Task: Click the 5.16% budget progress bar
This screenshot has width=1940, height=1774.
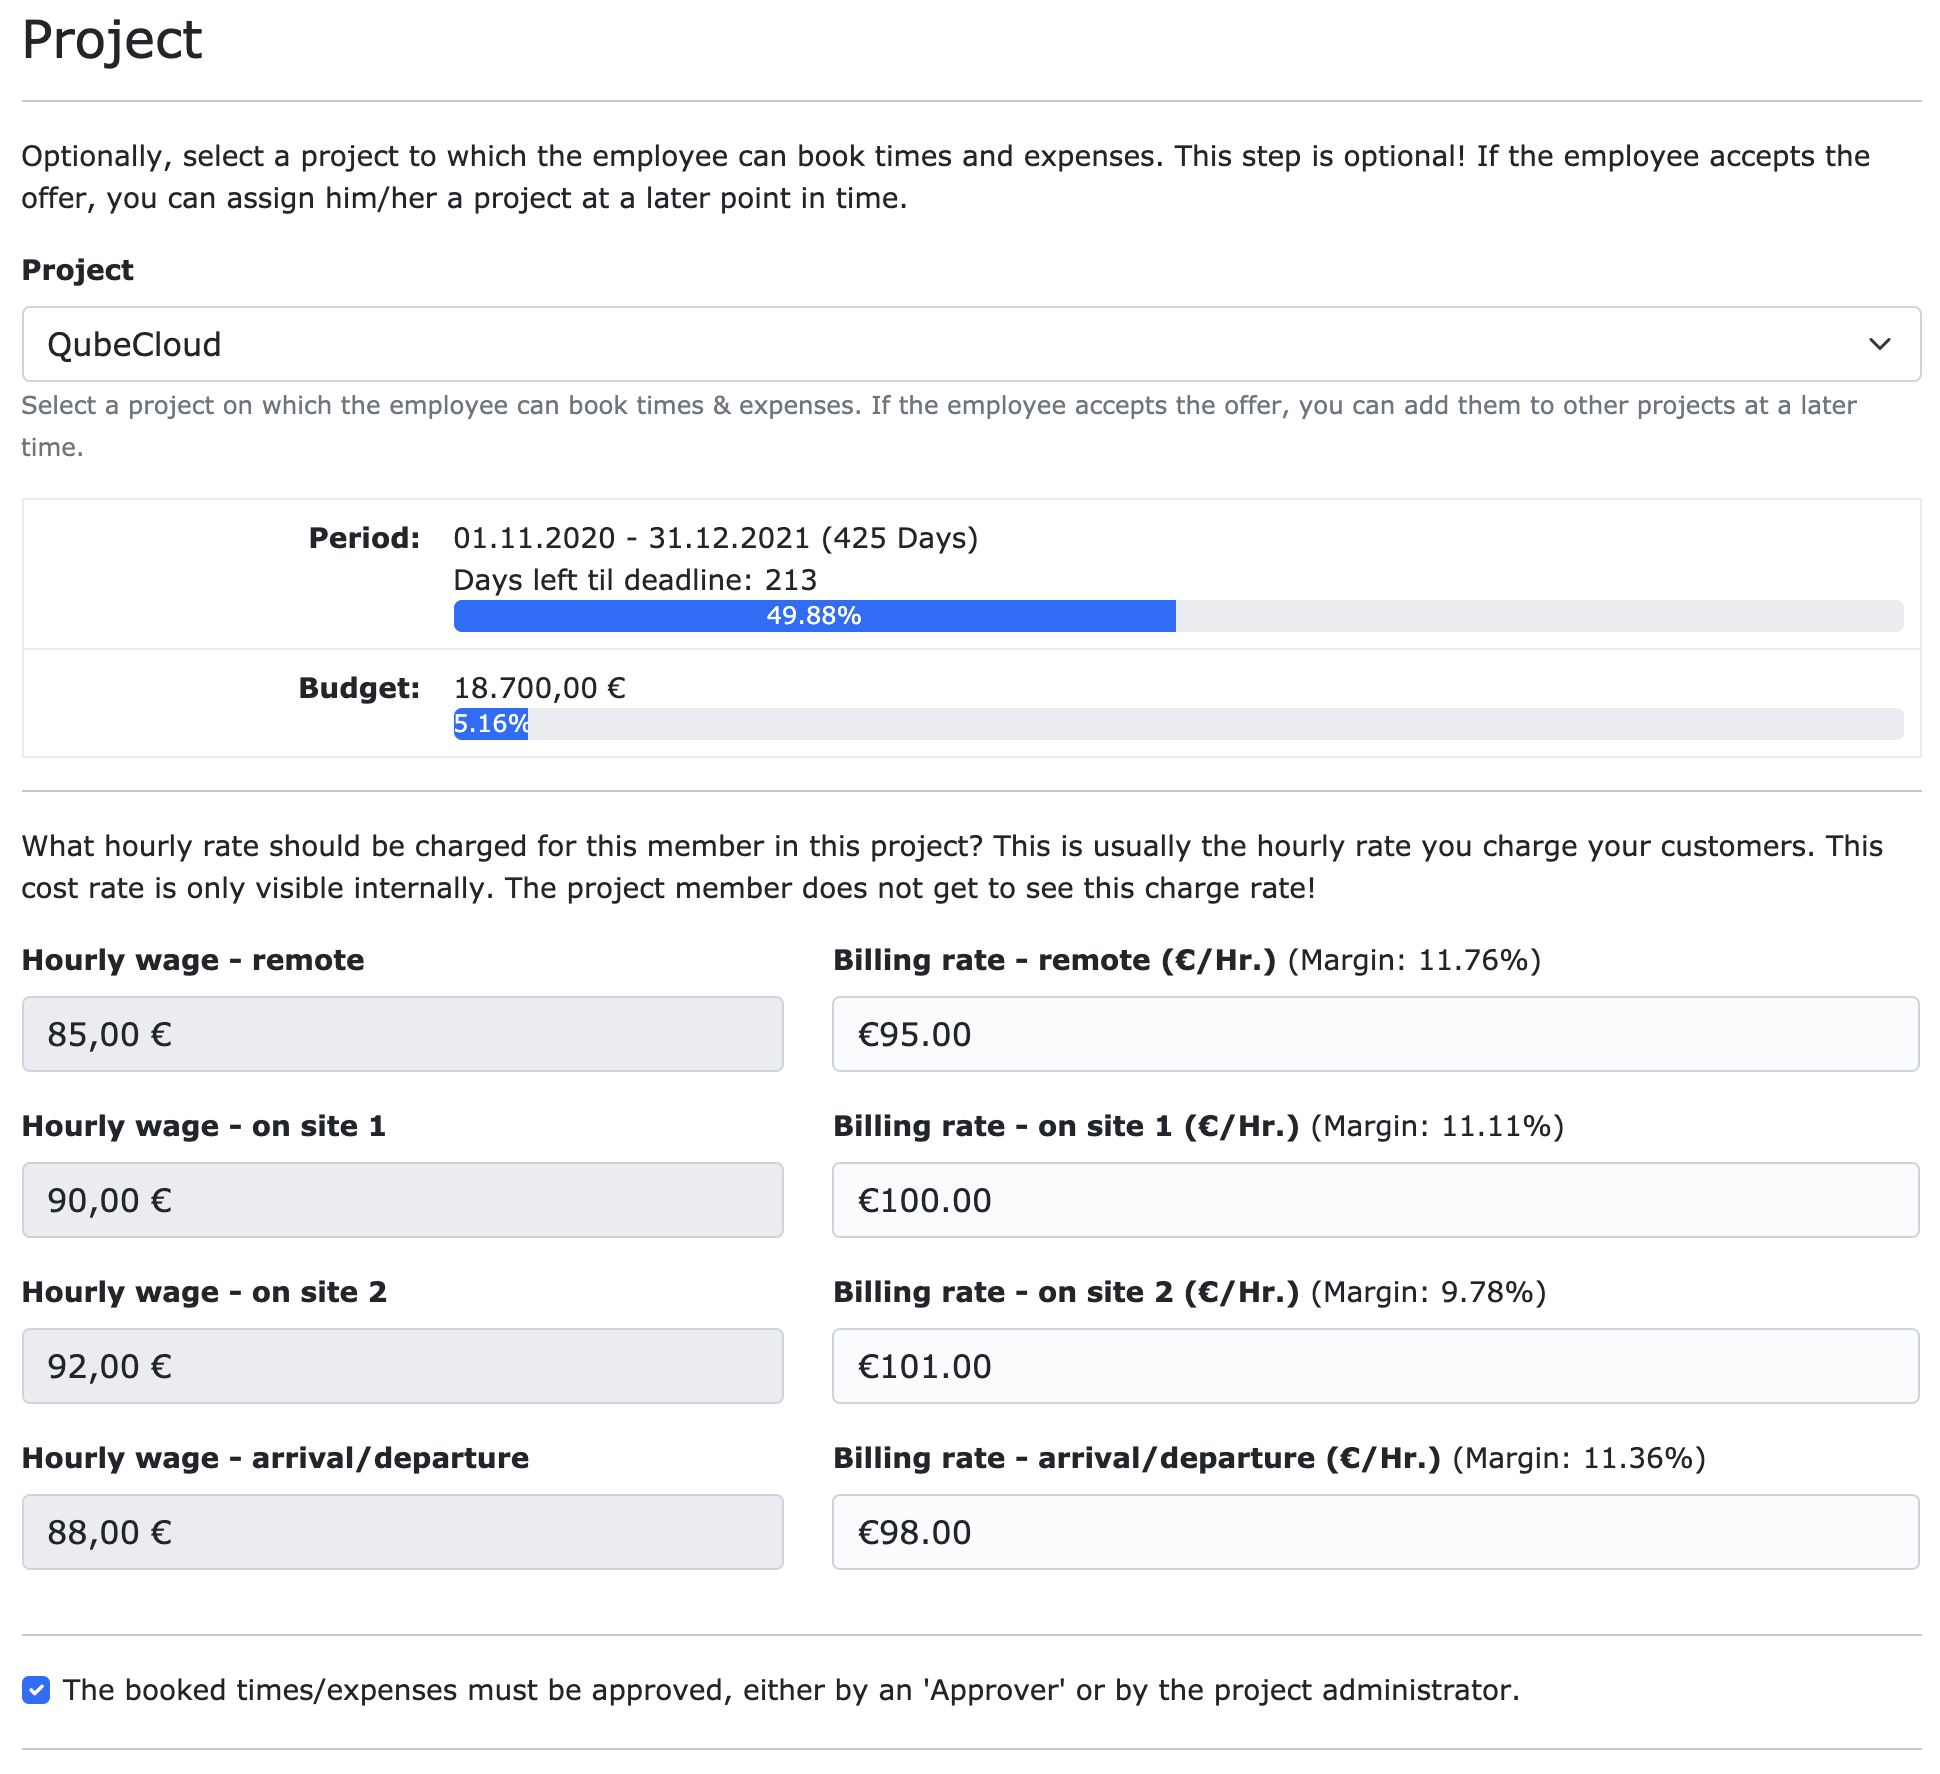Action: click(490, 726)
